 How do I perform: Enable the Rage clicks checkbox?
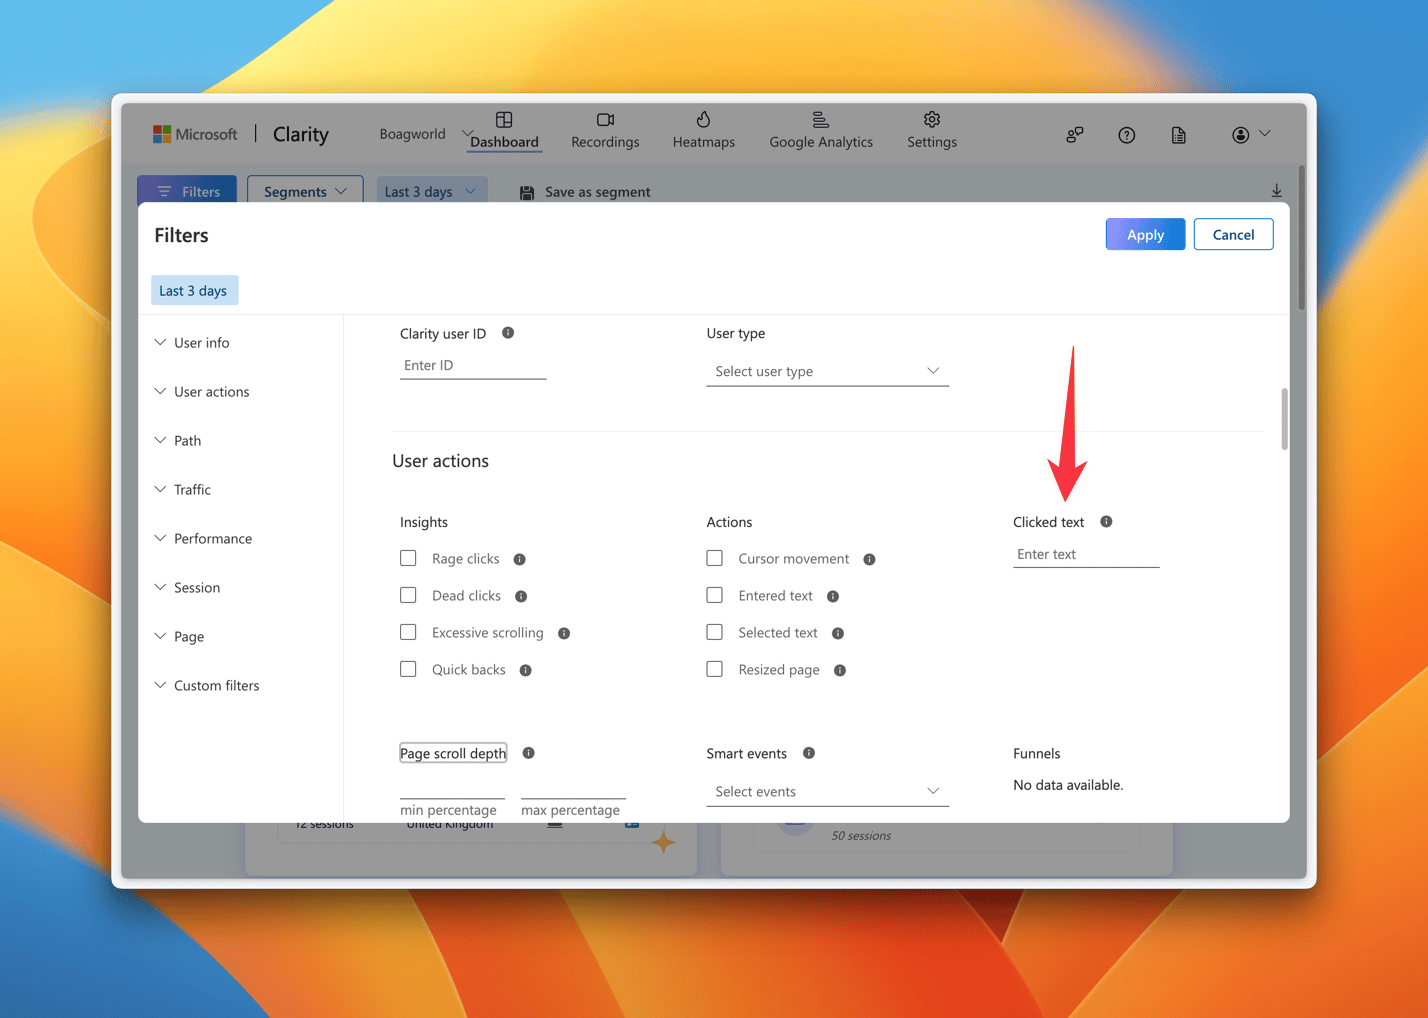[408, 558]
